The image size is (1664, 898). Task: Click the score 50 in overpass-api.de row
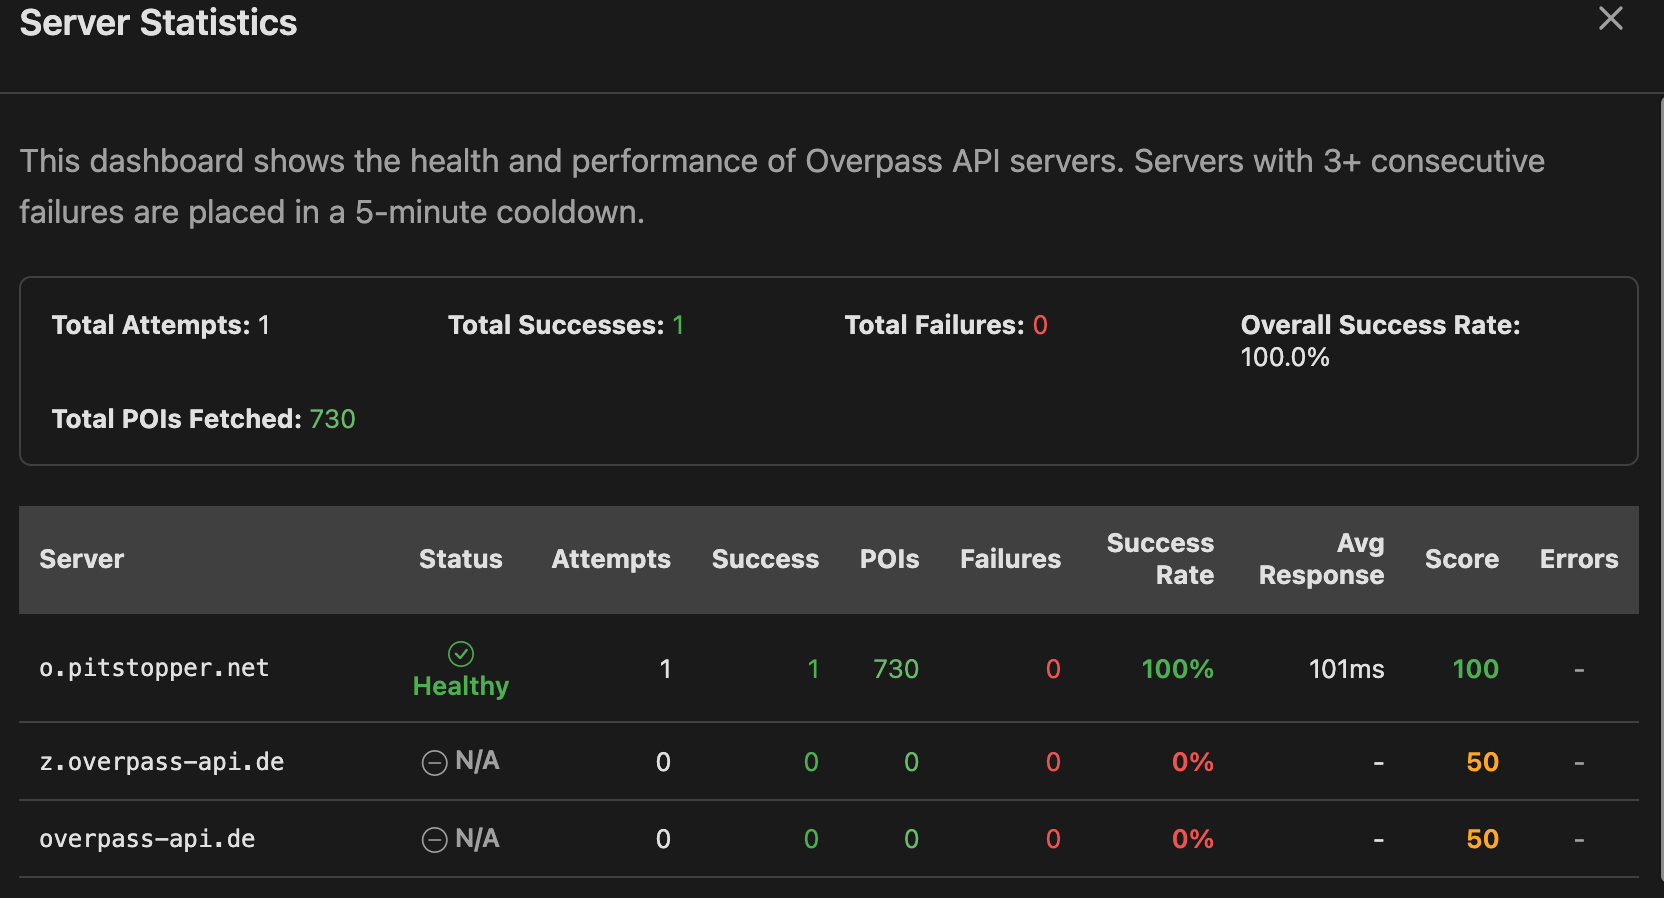[1482, 839]
